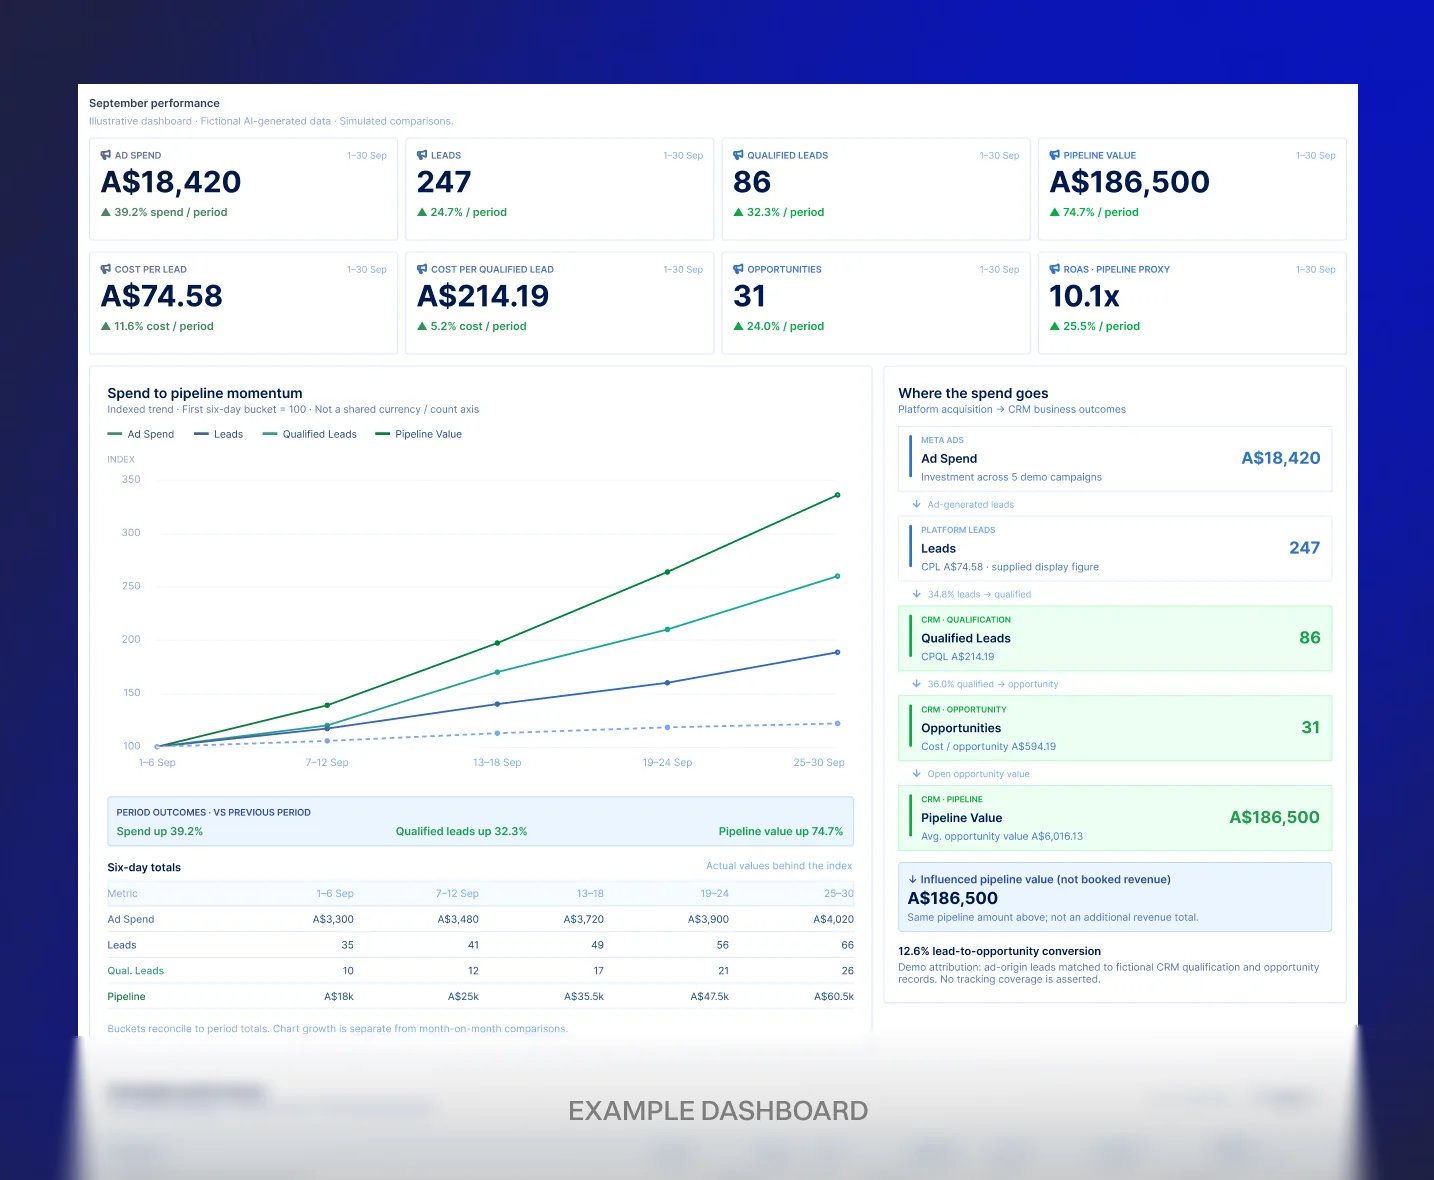Click the A$18,420 Ad Spend headline value
1434x1180 pixels.
(x=171, y=182)
